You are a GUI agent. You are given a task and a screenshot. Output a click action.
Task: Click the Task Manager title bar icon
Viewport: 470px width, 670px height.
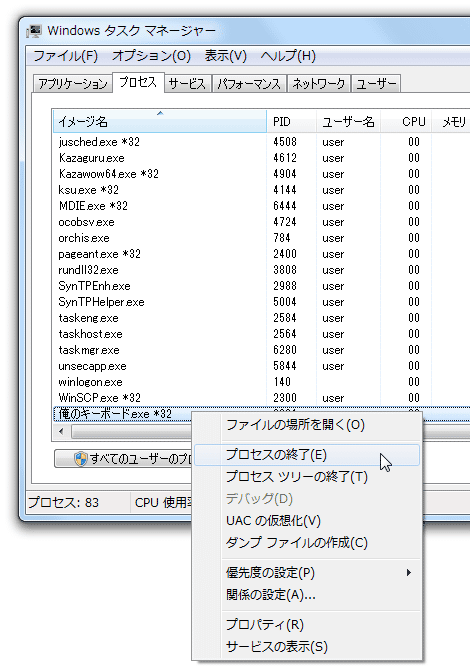coord(34,31)
